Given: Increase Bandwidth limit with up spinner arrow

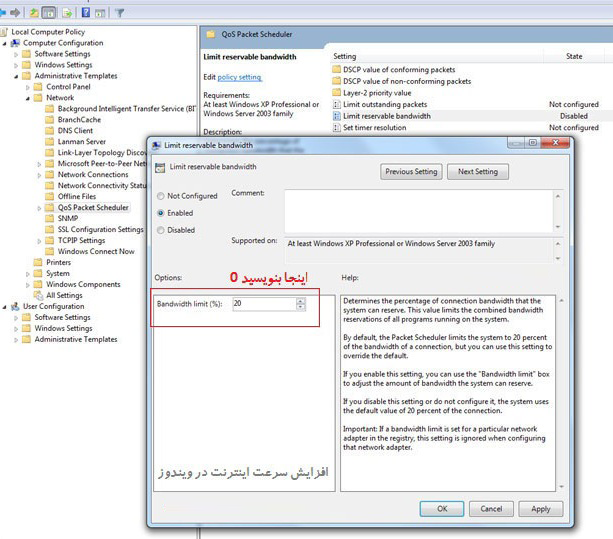Looking at the screenshot, I should click(x=301, y=301).
